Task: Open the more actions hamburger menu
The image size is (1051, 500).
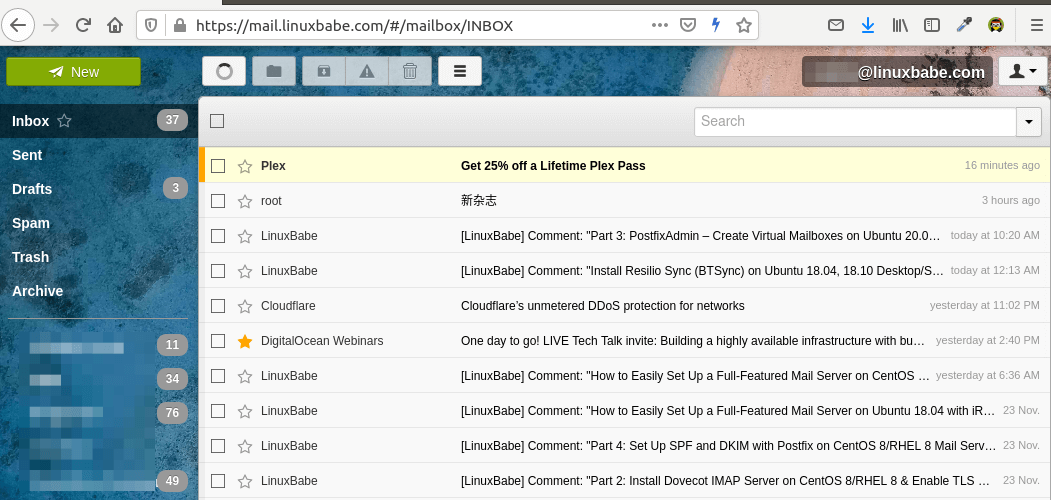Action: click(x=460, y=71)
